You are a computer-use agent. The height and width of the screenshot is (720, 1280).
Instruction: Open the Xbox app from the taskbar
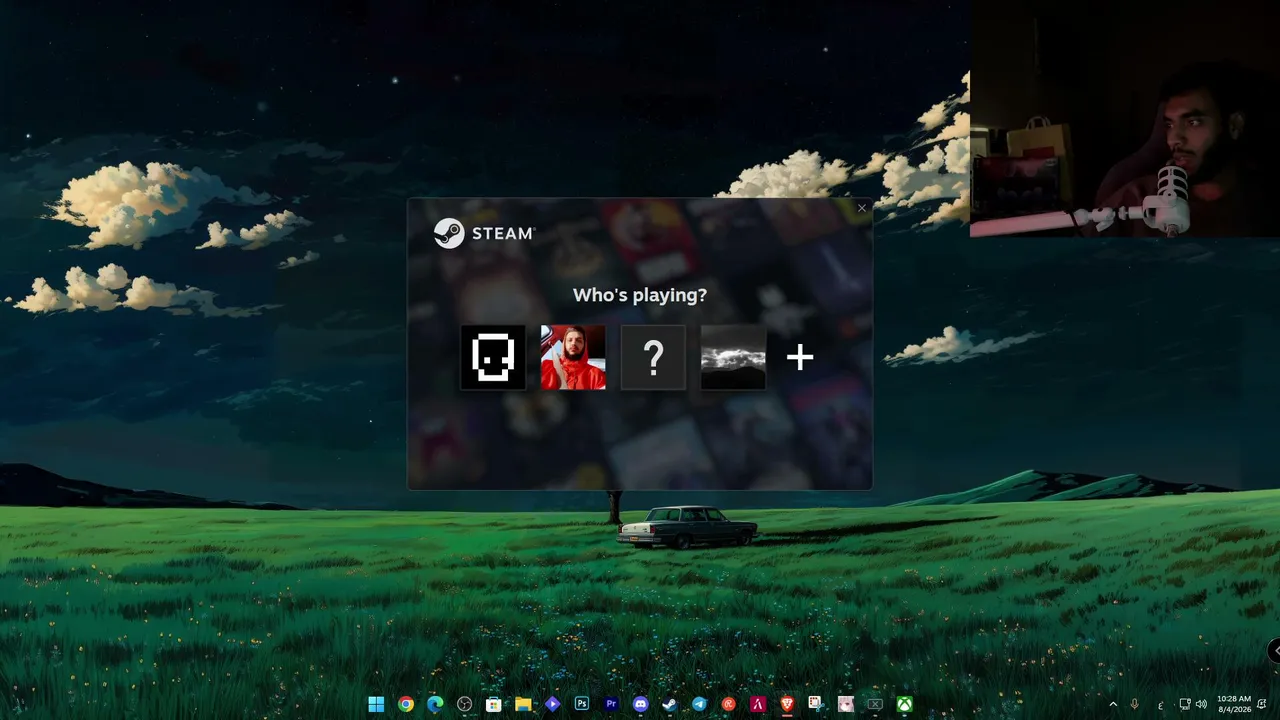coord(904,704)
